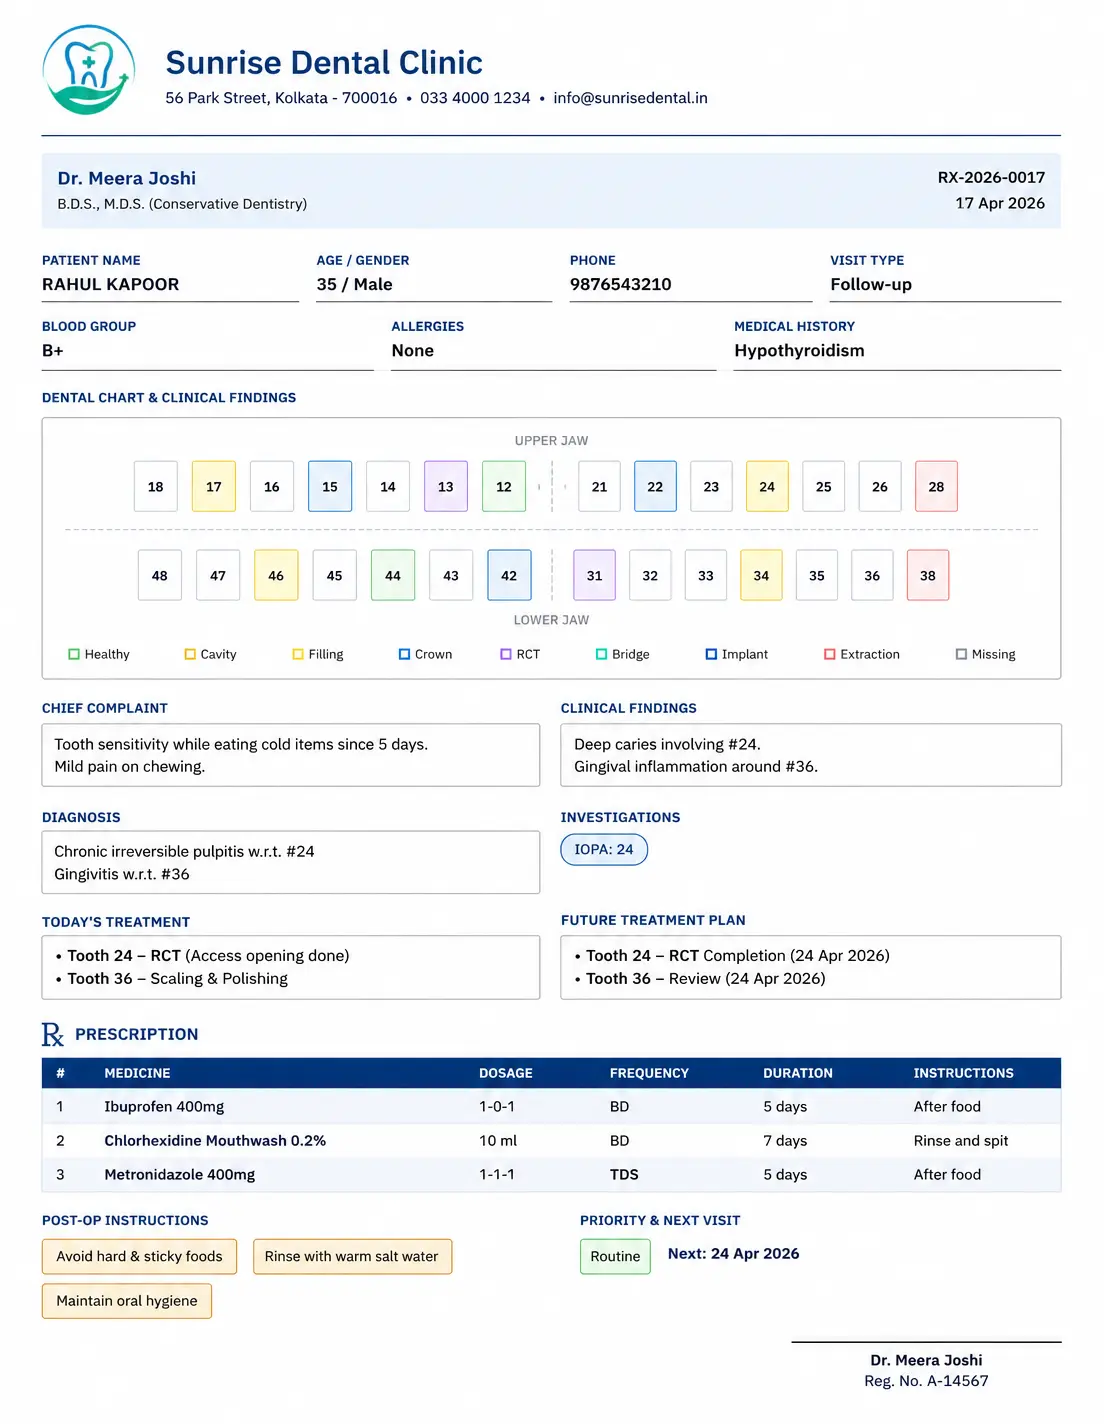Select tooth 38 in the lower jaw
This screenshot has width=1104, height=1424.
(x=928, y=575)
